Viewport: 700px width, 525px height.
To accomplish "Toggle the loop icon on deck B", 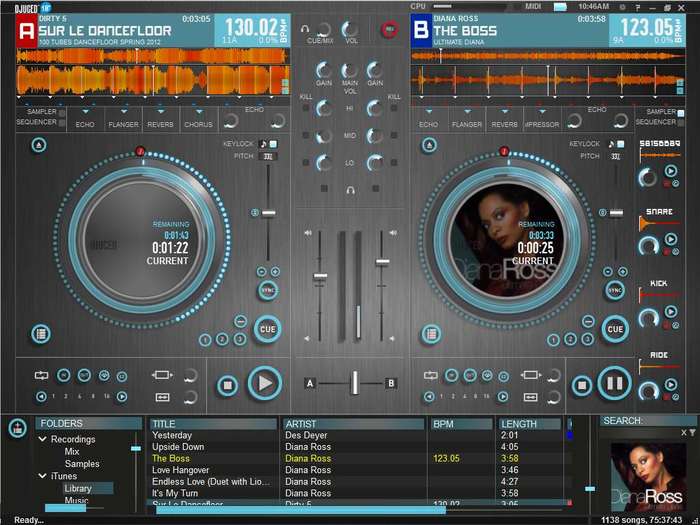I will point(431,375).
